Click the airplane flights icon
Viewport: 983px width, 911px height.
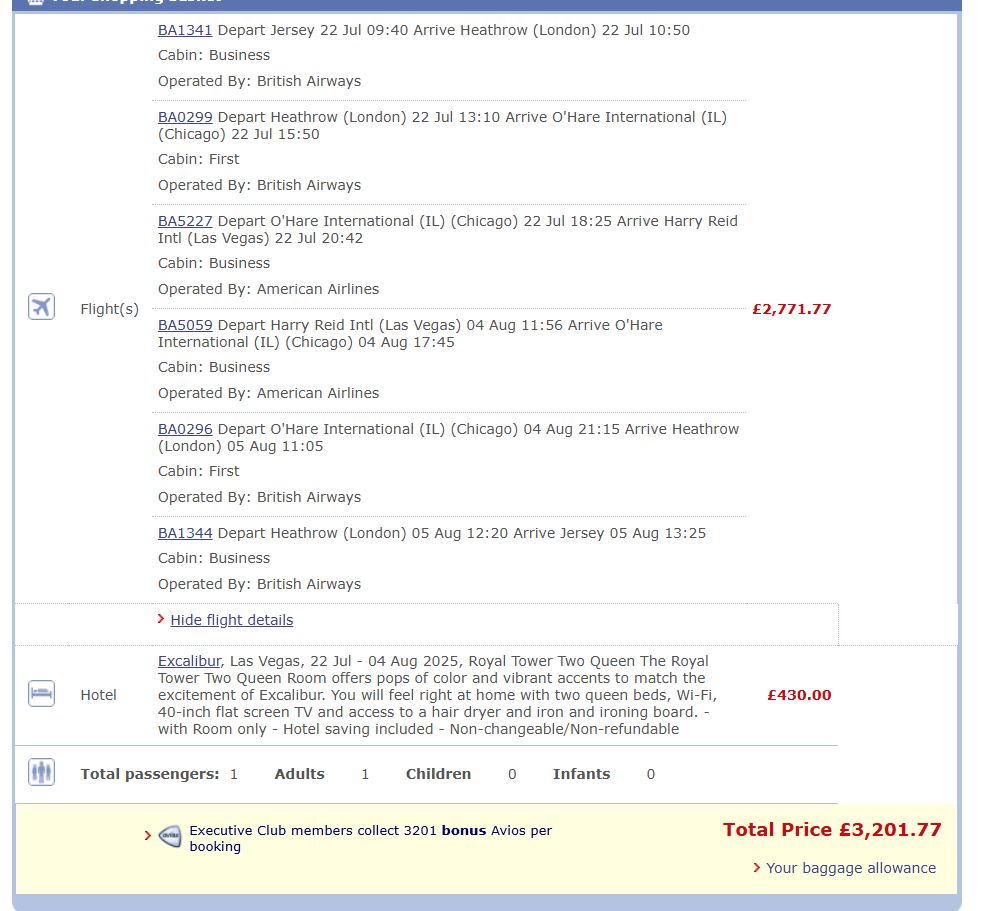(x=41, y=307)
